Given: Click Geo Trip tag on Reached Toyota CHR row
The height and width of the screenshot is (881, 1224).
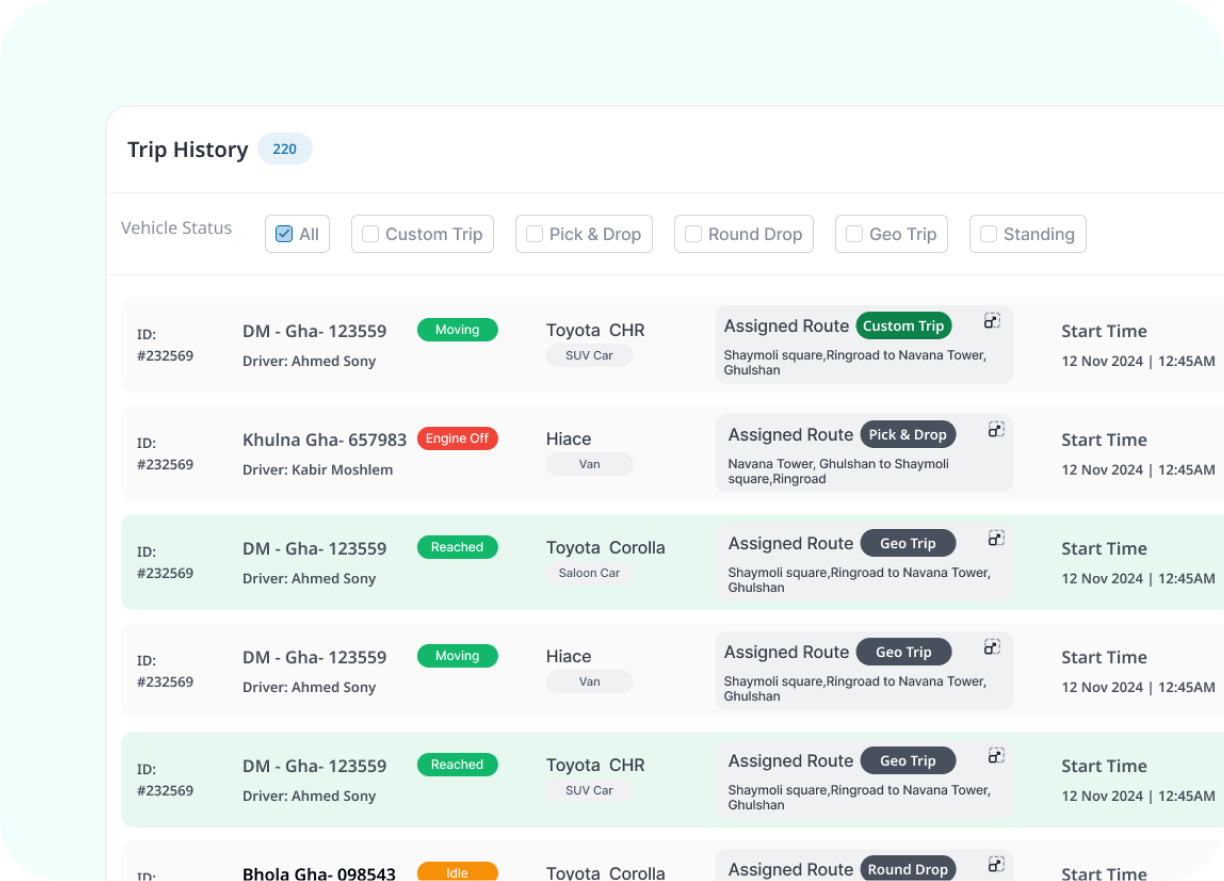Looking at the screenshot, I should [908, 761].
